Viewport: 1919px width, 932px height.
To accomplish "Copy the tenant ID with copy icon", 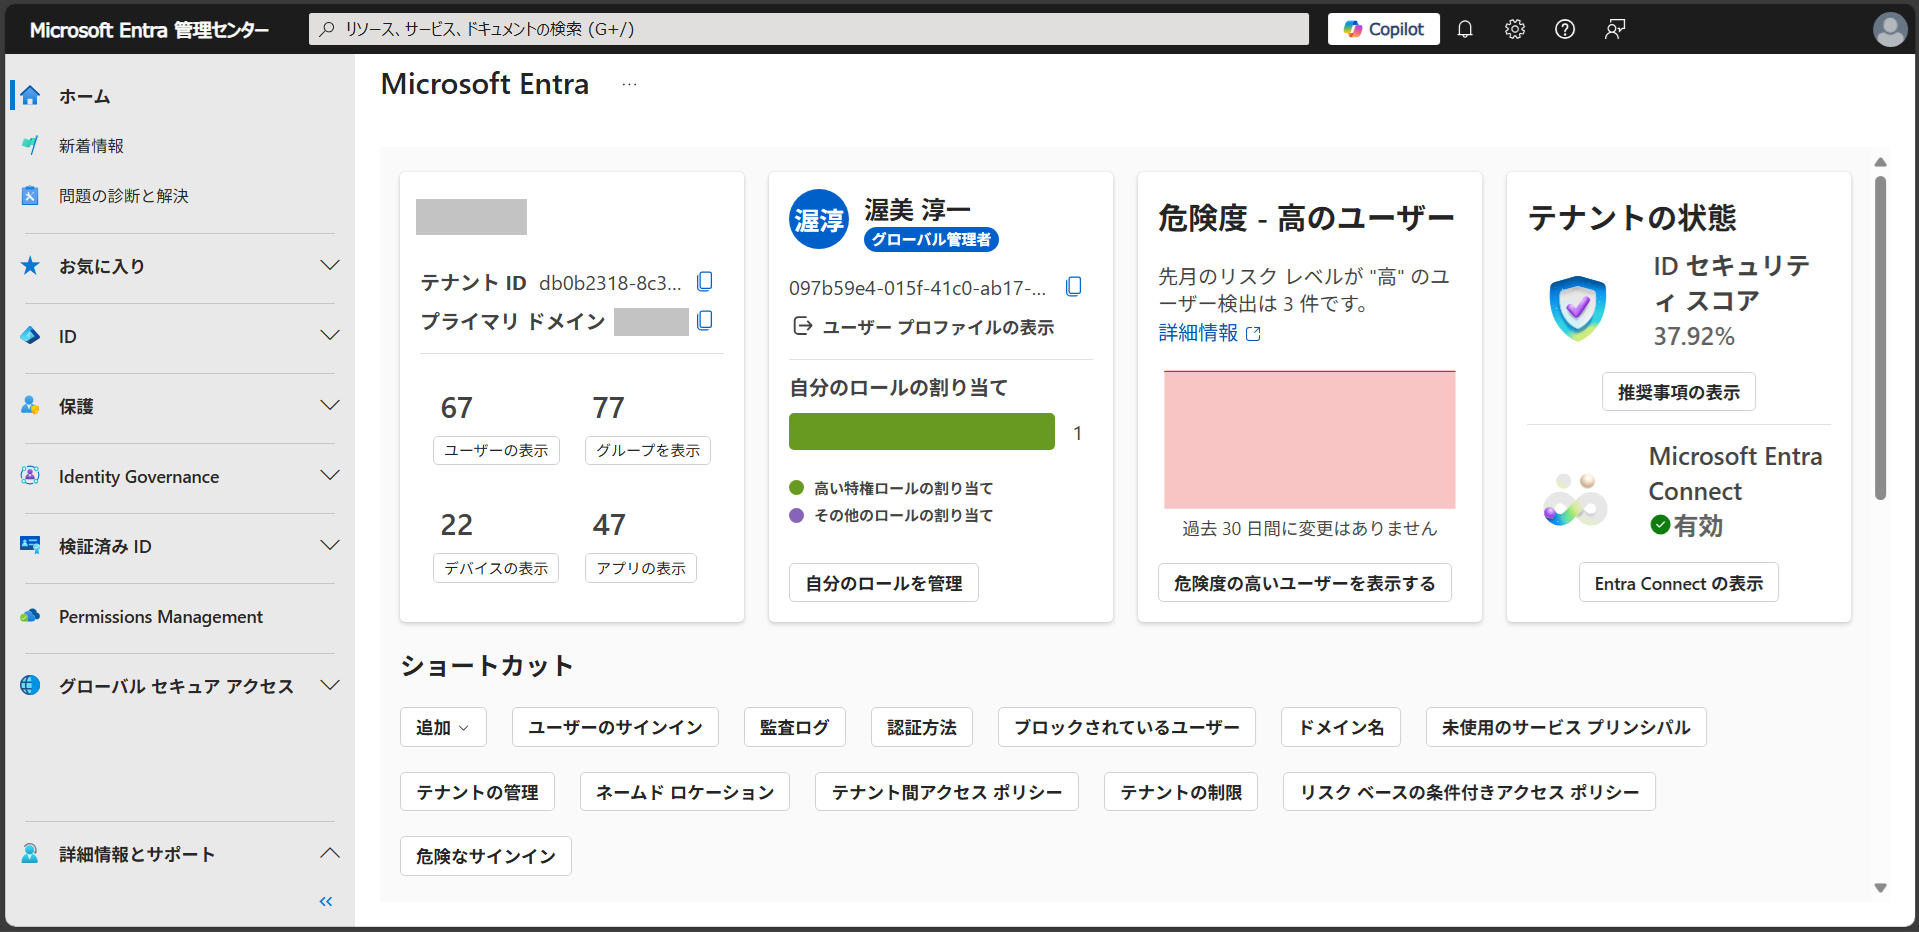I will click(x=705, y=282).
